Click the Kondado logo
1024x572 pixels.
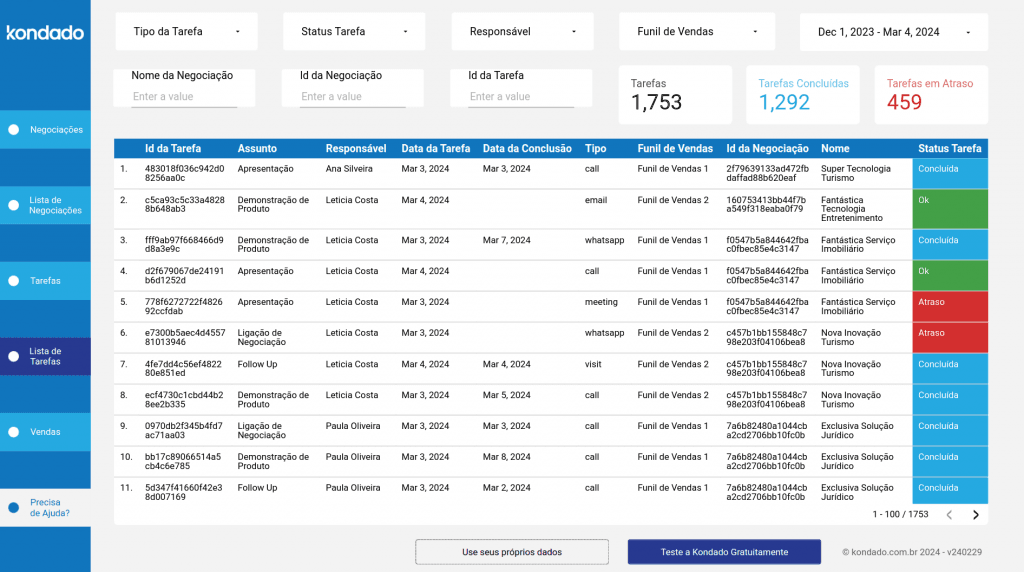[45, 33]
